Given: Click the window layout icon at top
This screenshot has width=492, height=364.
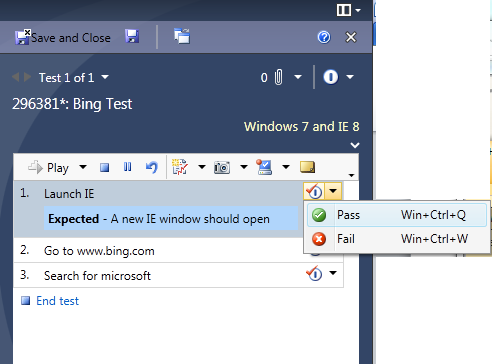Looking at the screenshot, I should (x=344, y=10).
